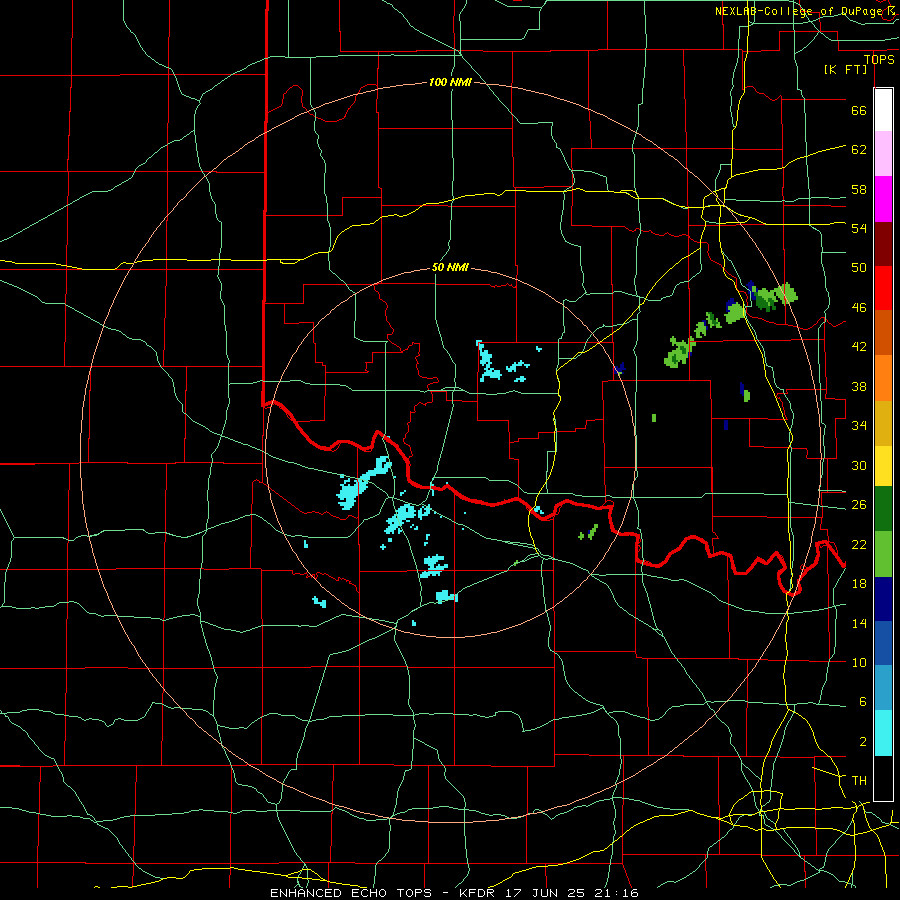Click the 100 NMI range ring label
The image size is (900, 900).
(450, 82)
